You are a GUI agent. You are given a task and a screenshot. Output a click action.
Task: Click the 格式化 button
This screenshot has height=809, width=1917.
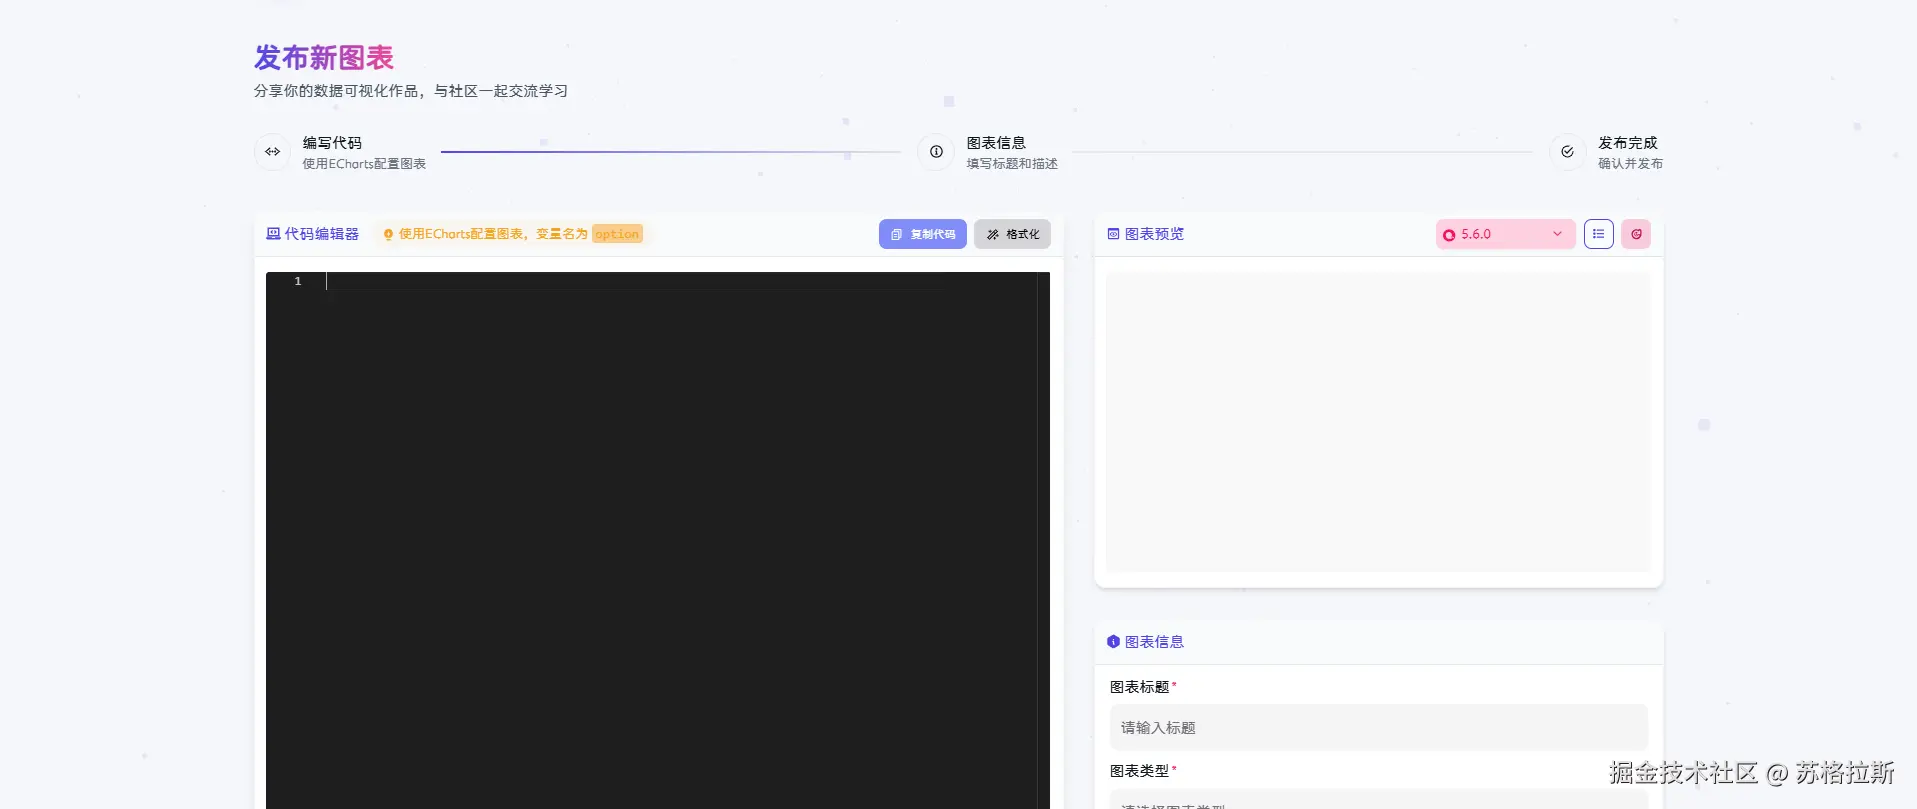tap(1012, 234)
